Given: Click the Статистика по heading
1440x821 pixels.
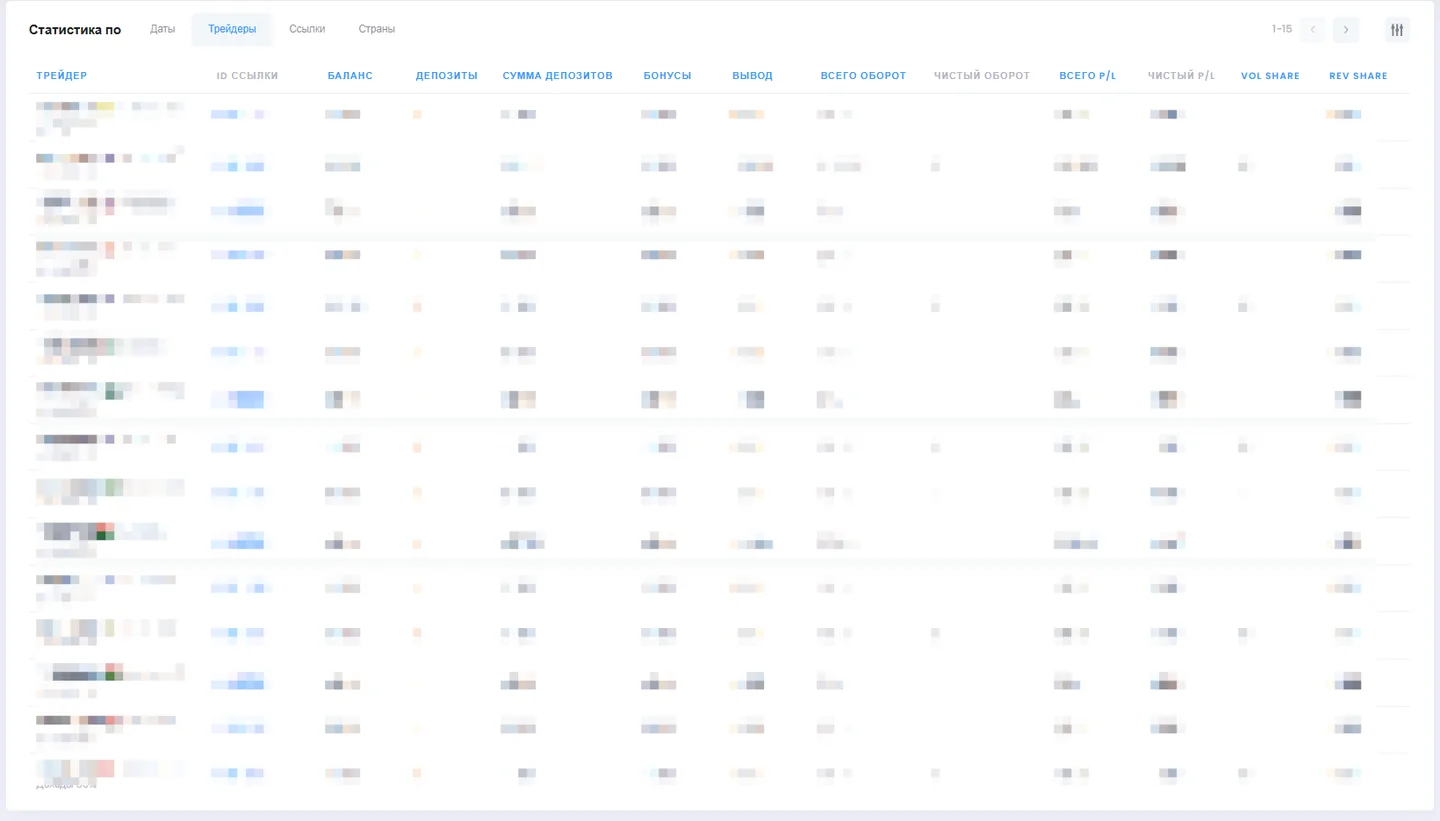Looking at the screenshot, I should tap(75, 30).
